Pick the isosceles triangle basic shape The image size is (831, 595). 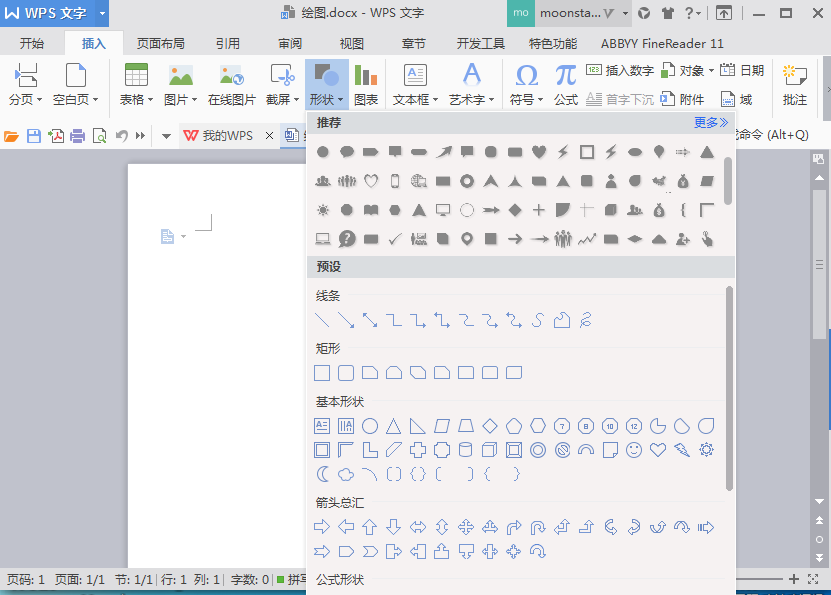coord(393,426)
